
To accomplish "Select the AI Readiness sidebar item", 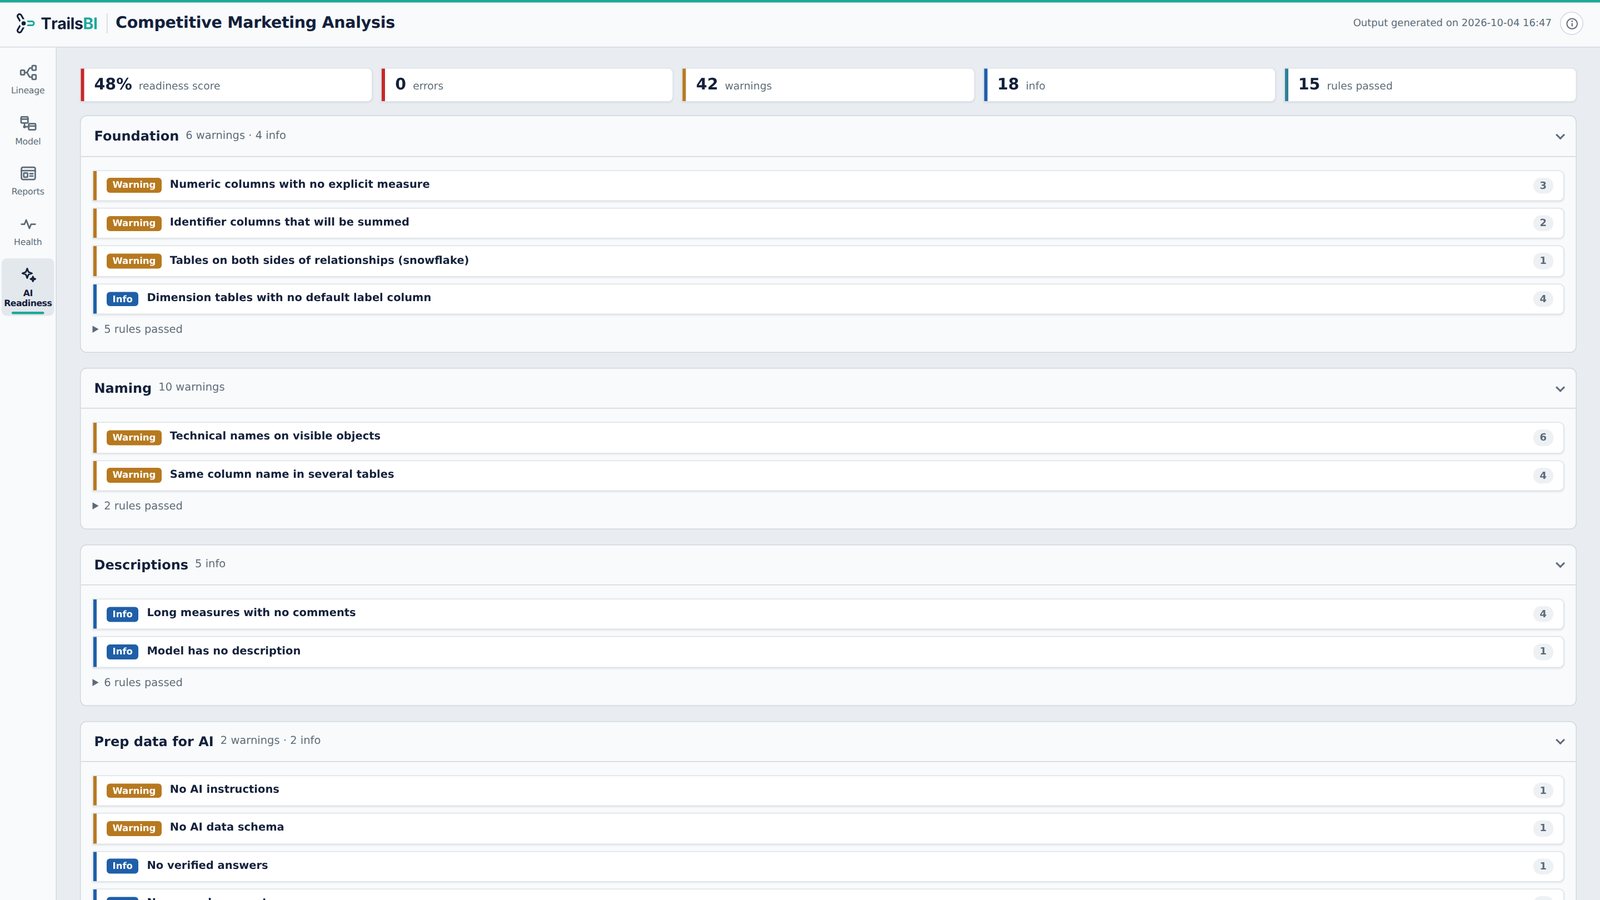I will pos(28,287).
